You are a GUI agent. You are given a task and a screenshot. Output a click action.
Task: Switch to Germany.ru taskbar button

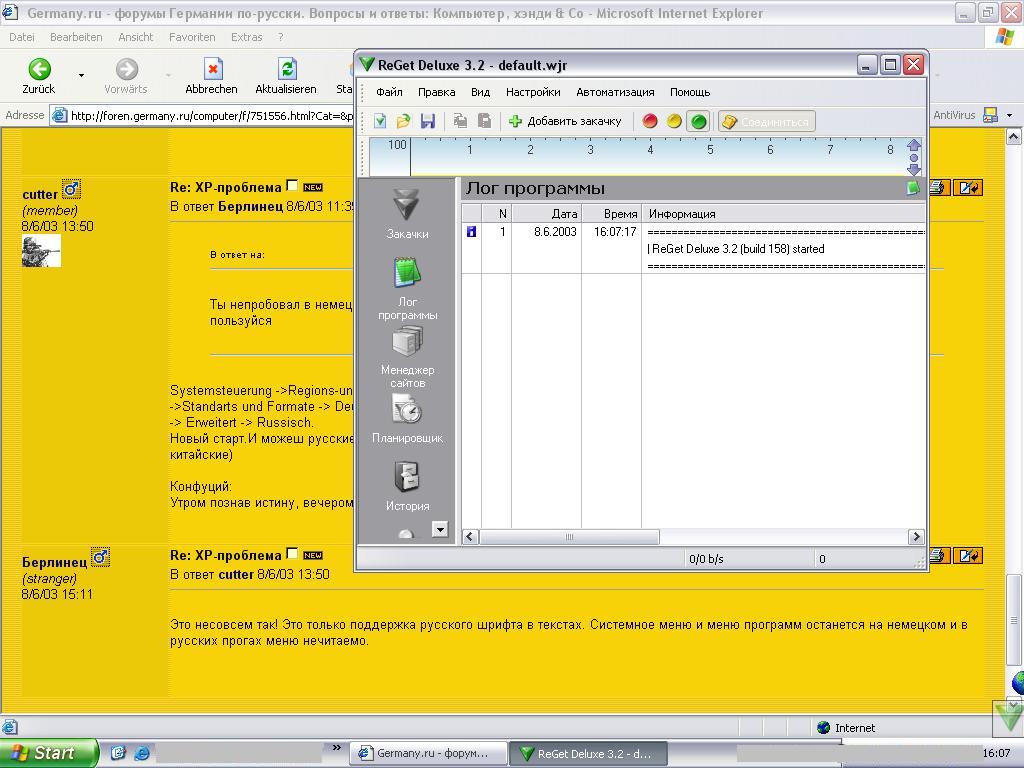click(x=428, y=753)
